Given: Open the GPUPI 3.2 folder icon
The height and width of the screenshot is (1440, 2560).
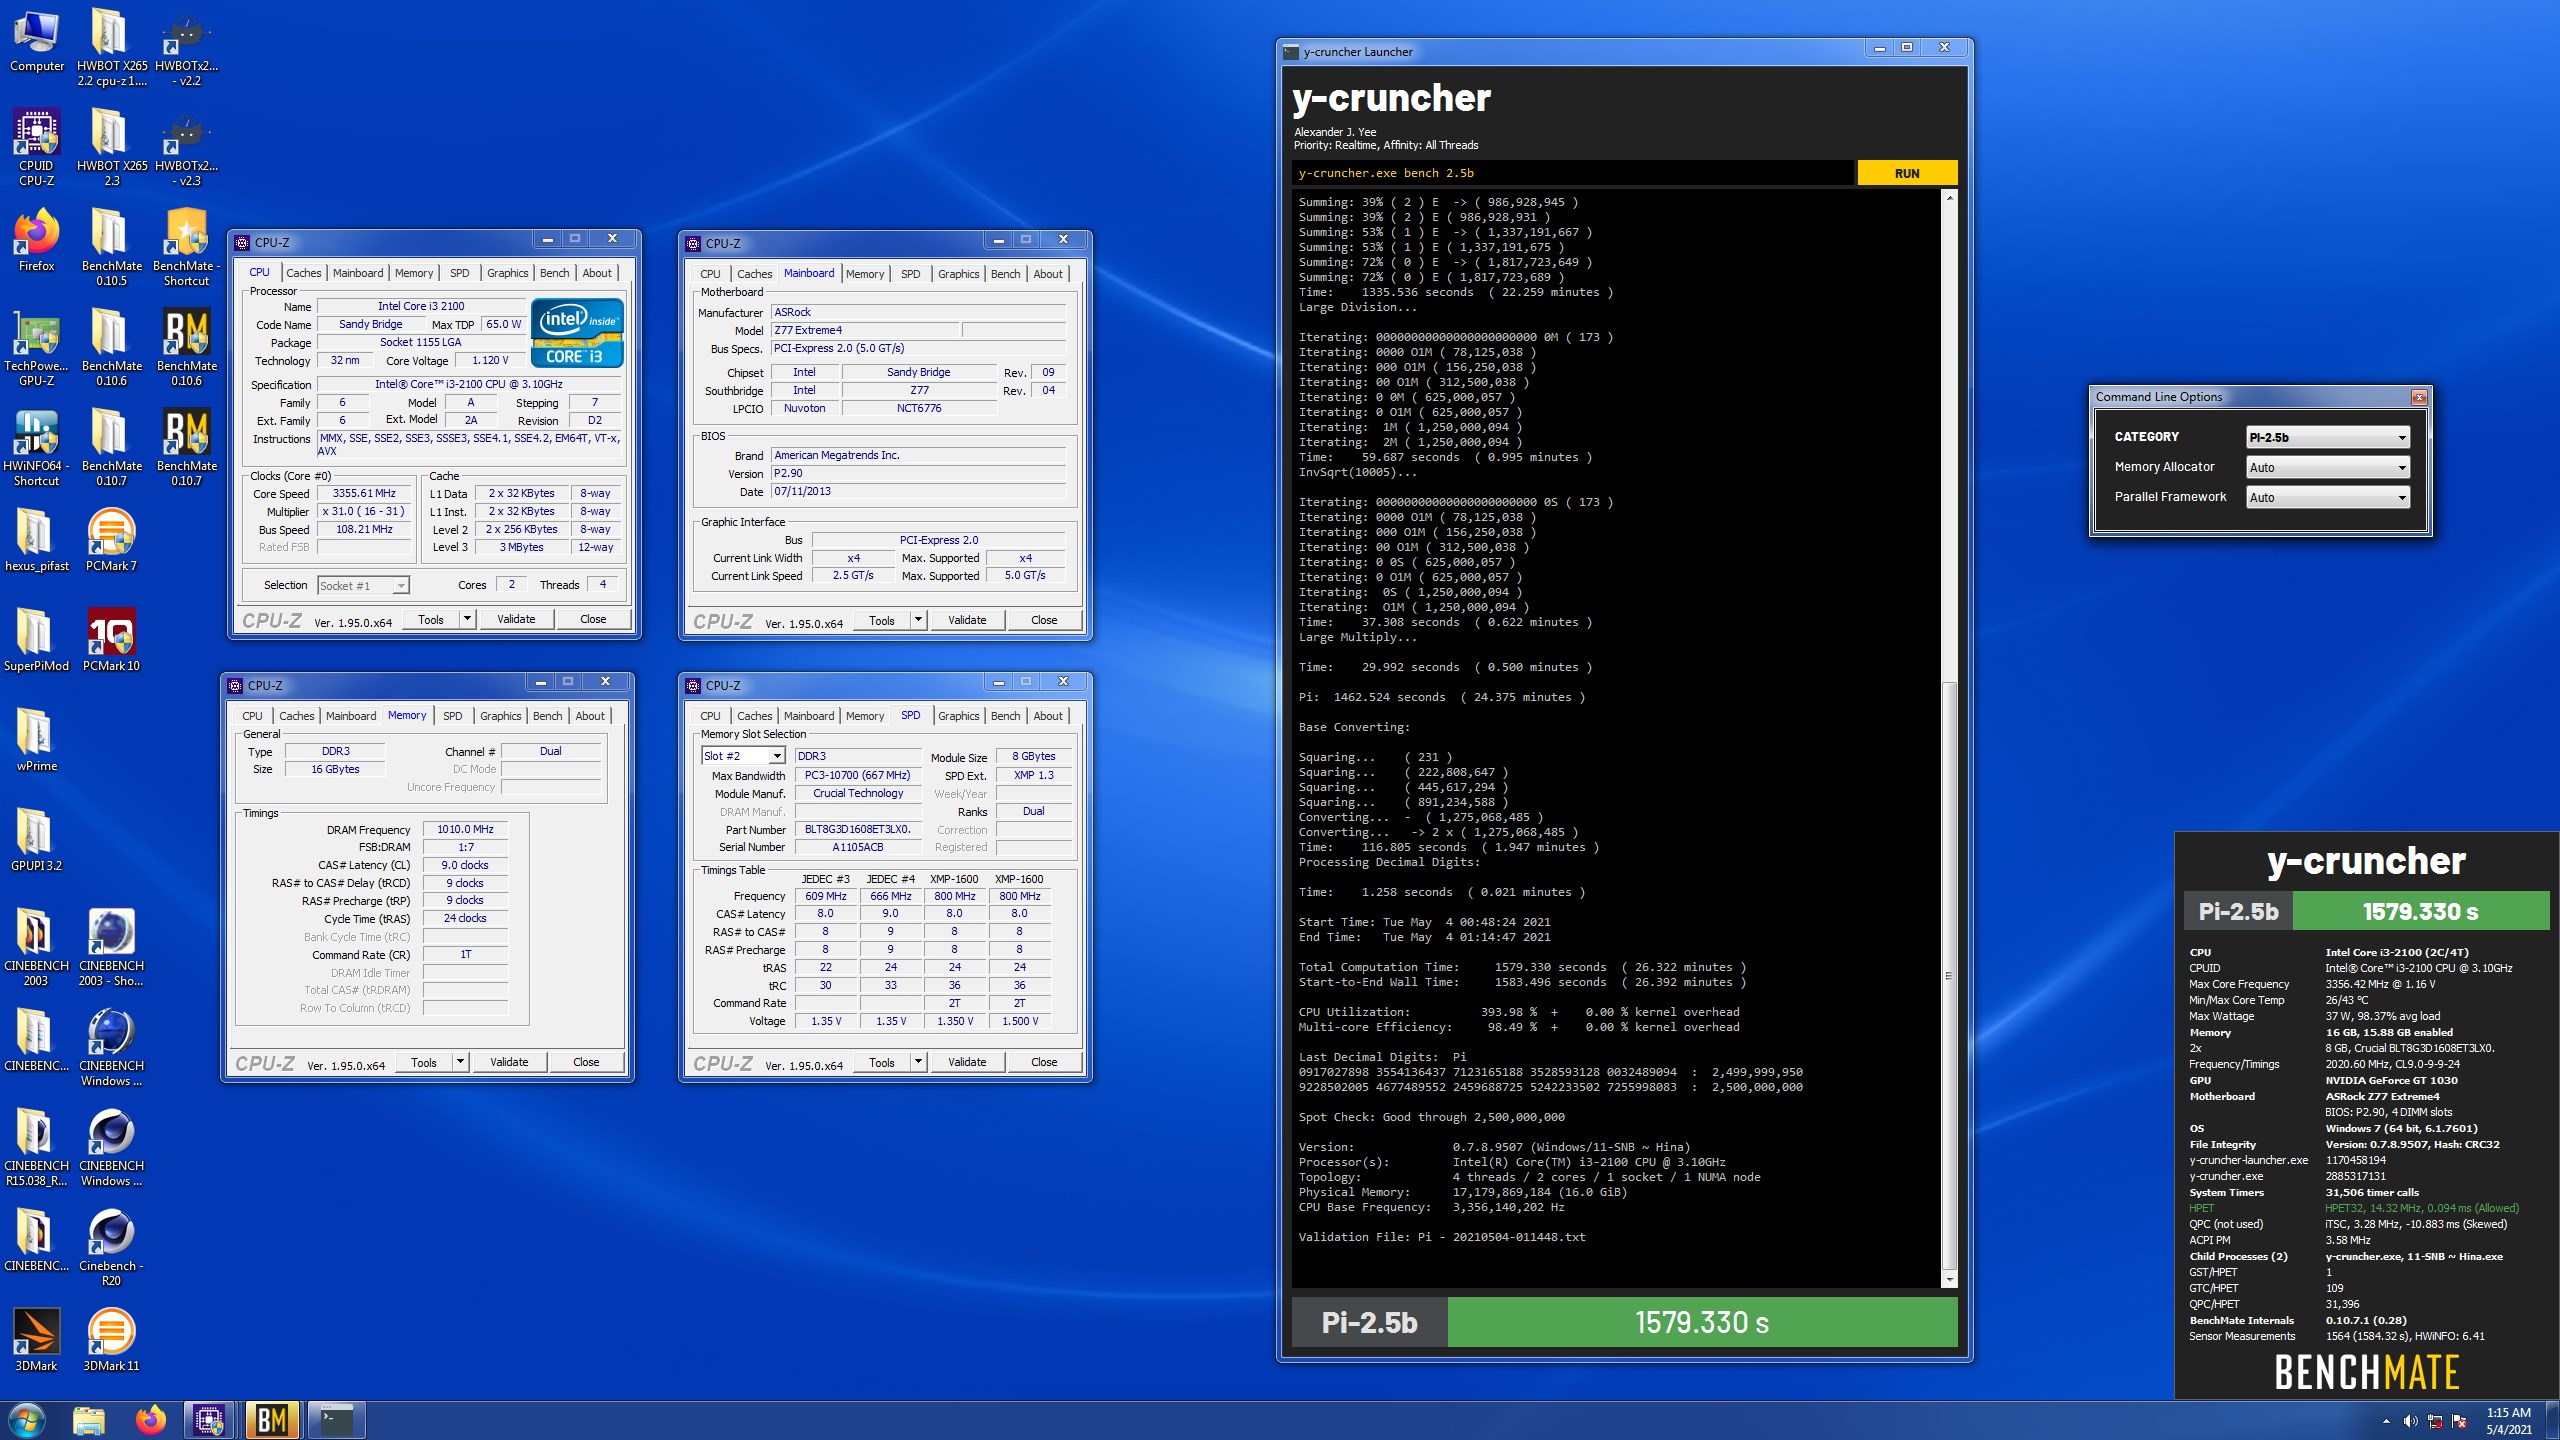Looking at the screenshot, I should pos(37,840).
